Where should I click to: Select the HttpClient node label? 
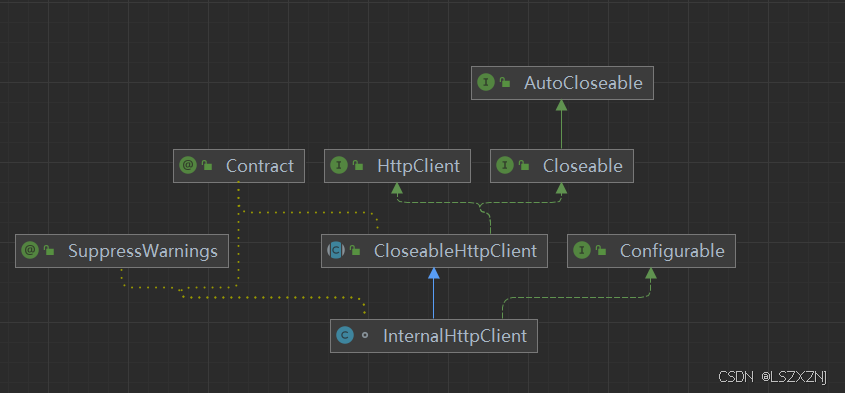coord(418,166)
